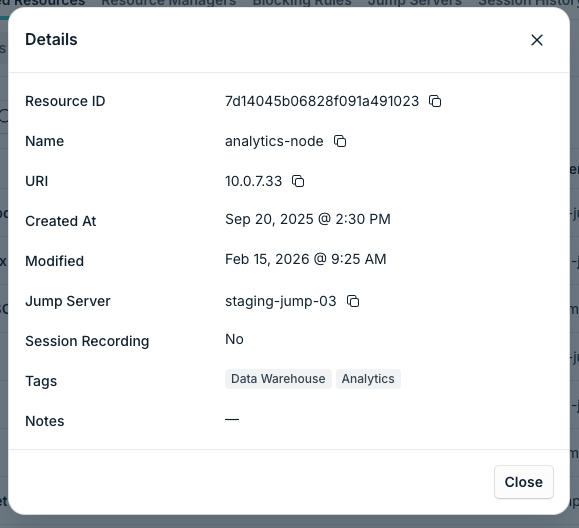The height and width of the screenshot is (528, 579).
Task: Copy the Resource ID value
Action: [435, 101]
